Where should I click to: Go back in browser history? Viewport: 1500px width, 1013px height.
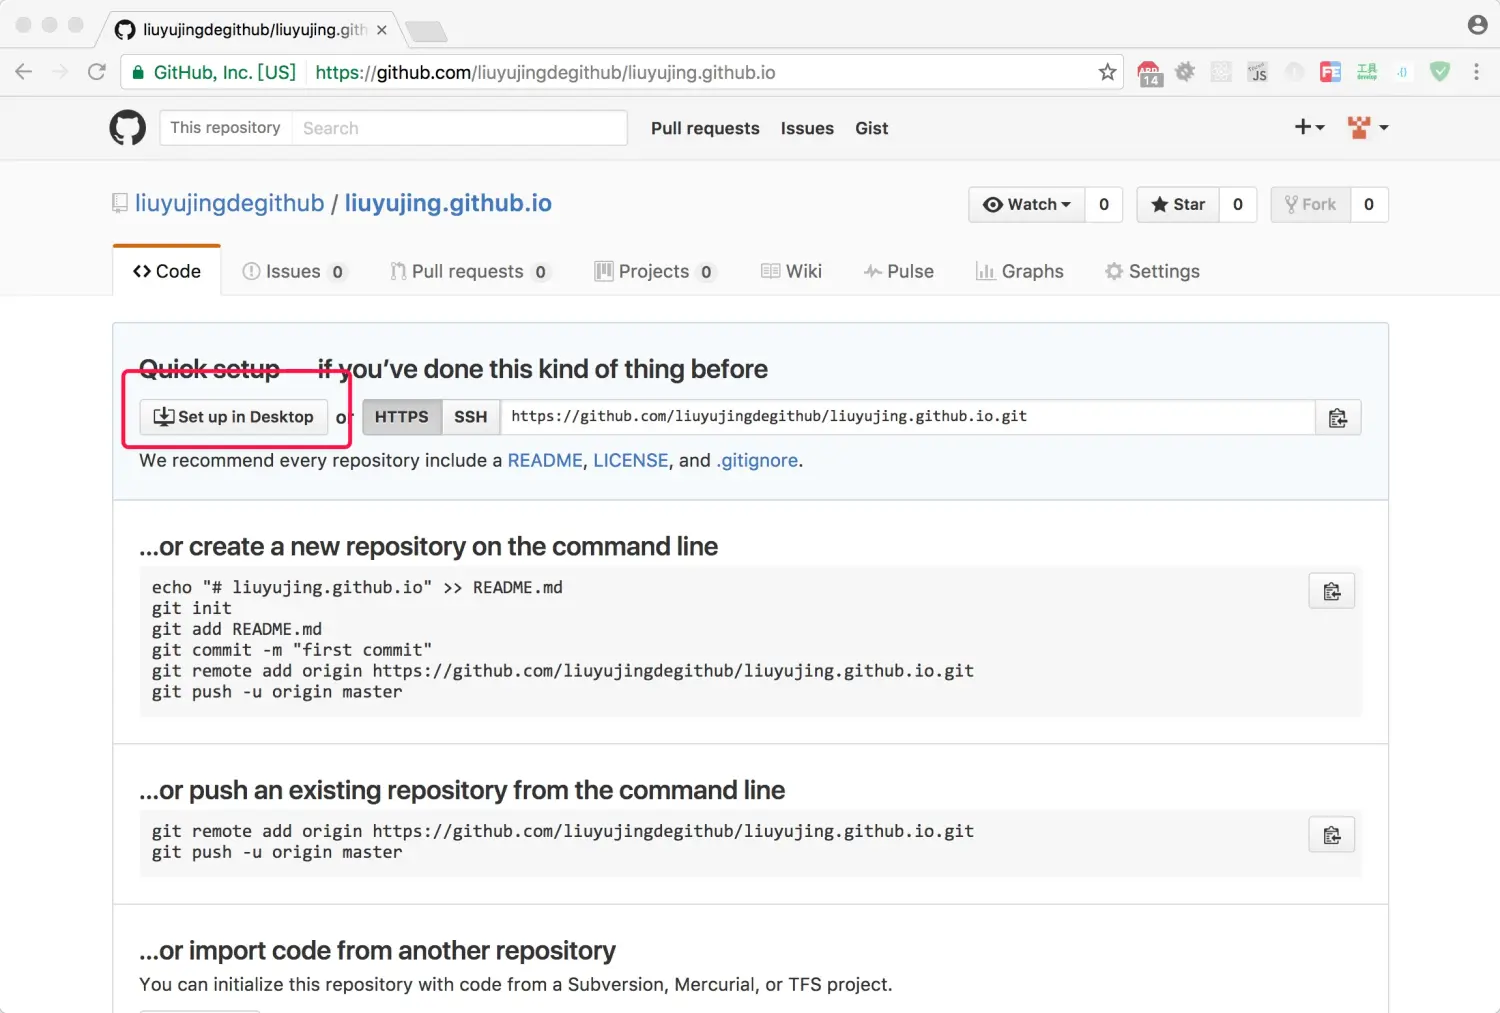(x=24, y=72)
